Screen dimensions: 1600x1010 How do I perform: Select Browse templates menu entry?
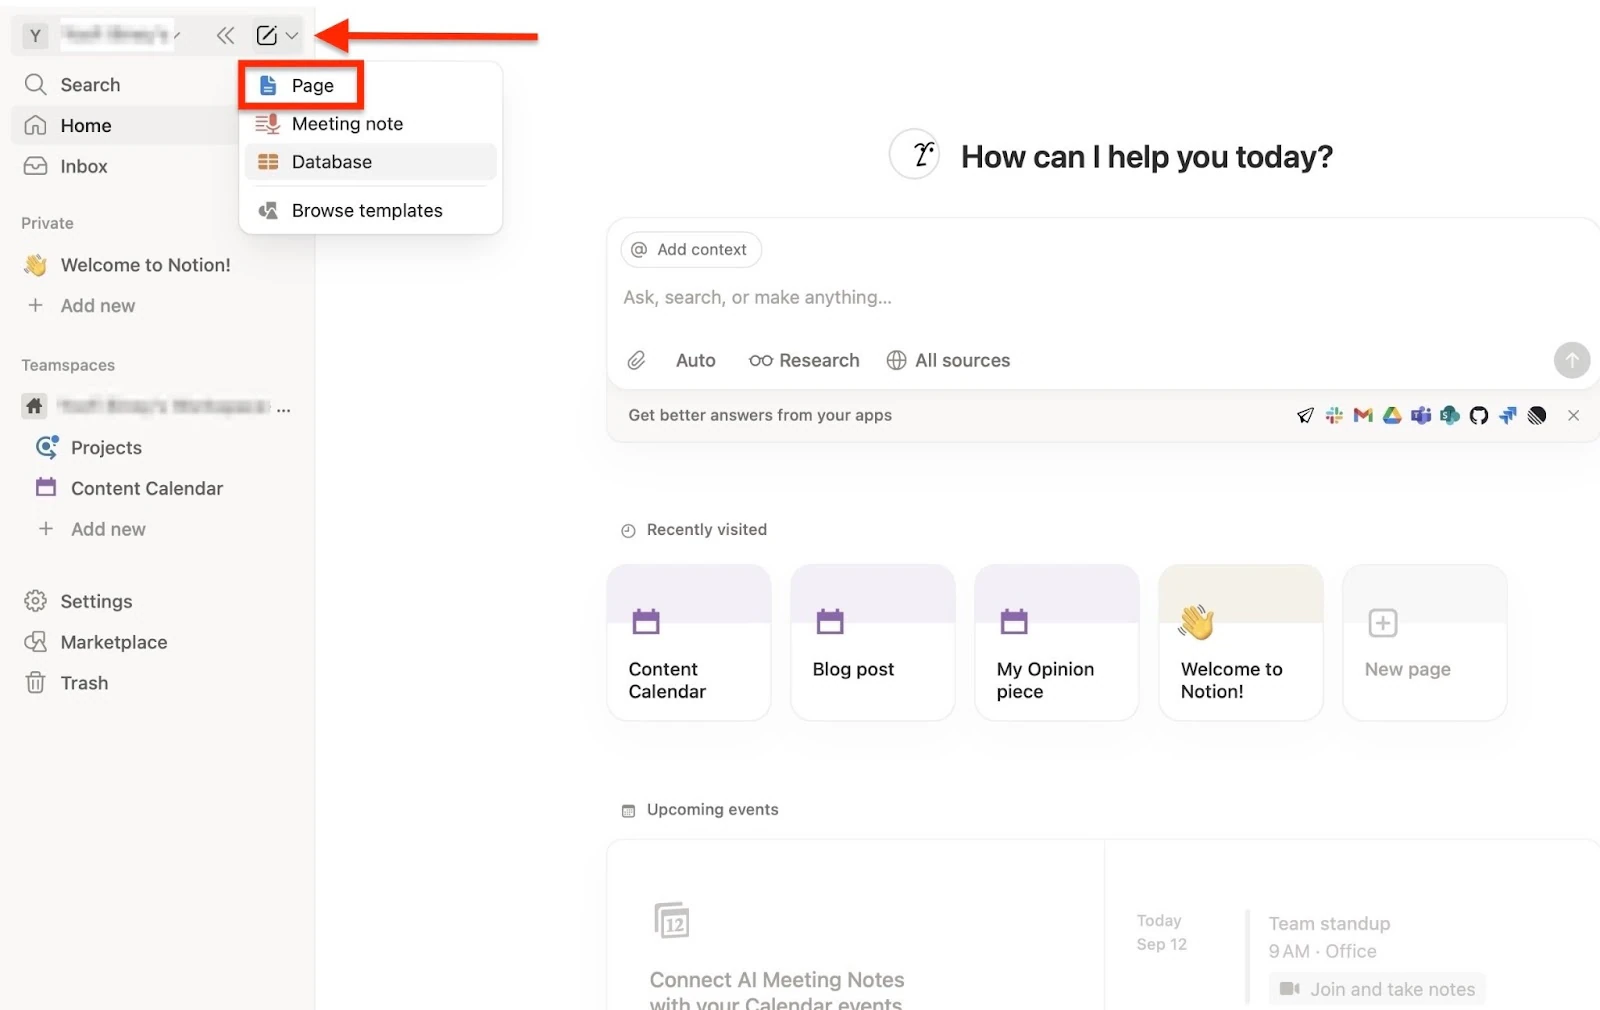[x=370, y=211]
